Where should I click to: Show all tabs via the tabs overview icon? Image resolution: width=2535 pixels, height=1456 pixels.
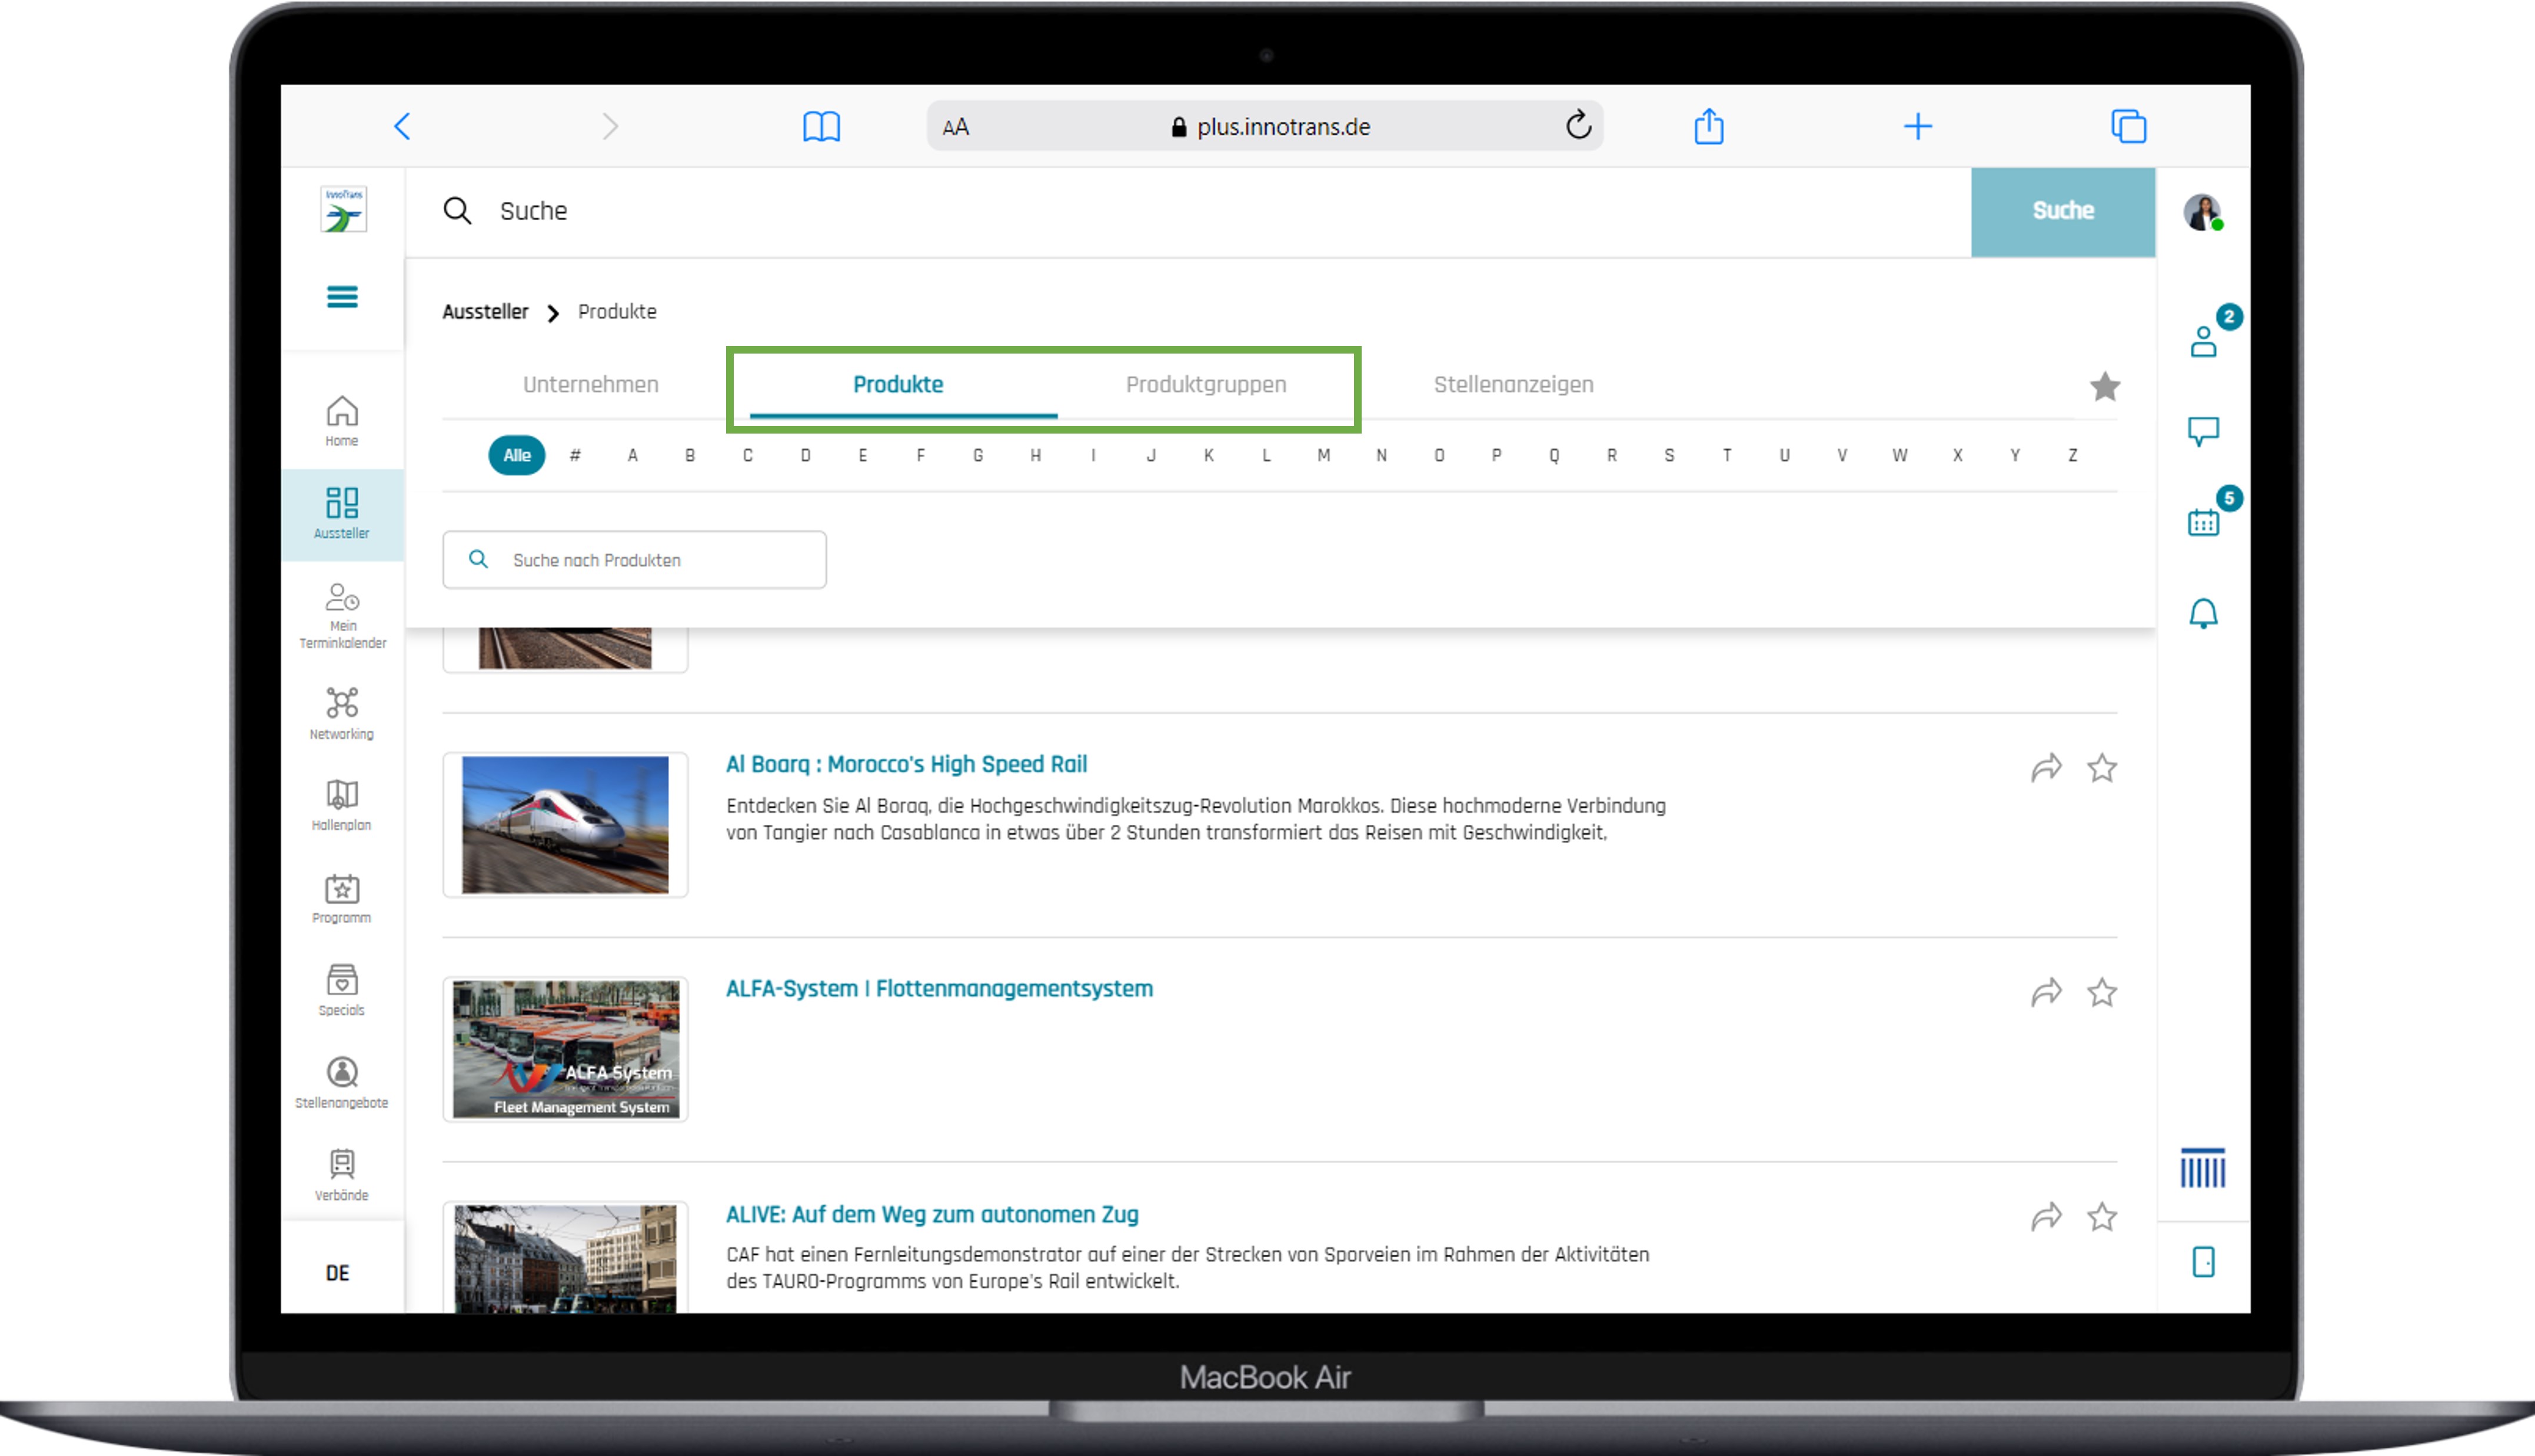coord(2128,126)
